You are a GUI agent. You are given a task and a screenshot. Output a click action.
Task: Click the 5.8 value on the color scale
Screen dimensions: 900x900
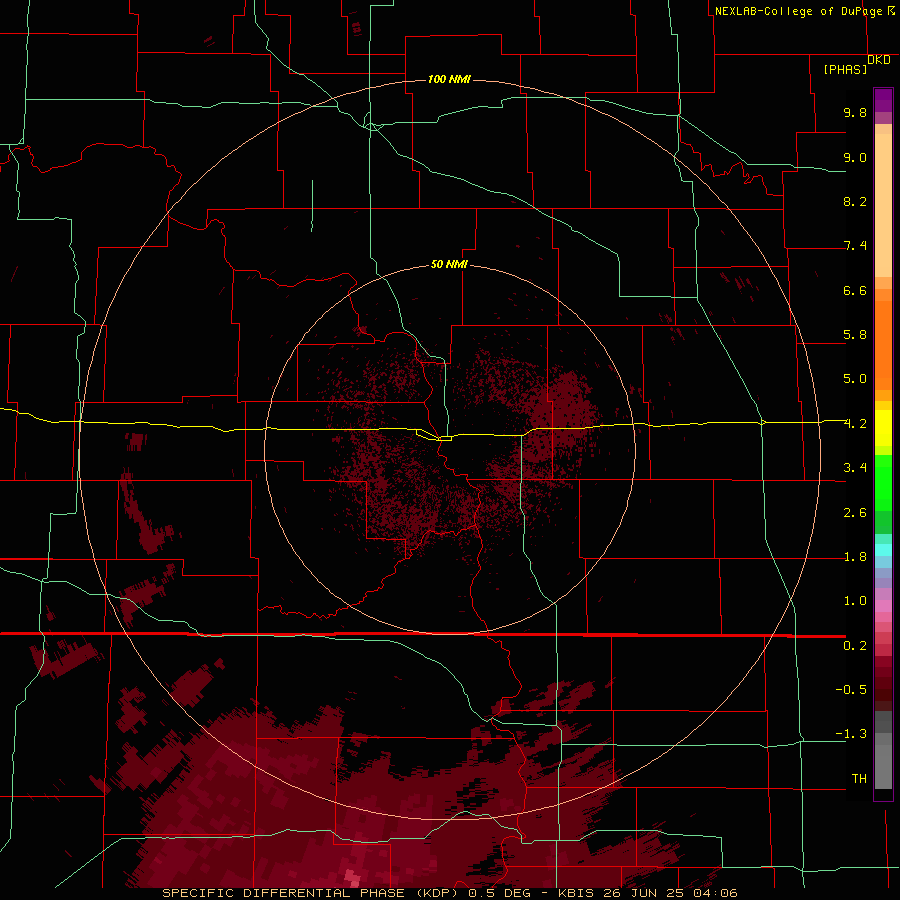(855, 335)
